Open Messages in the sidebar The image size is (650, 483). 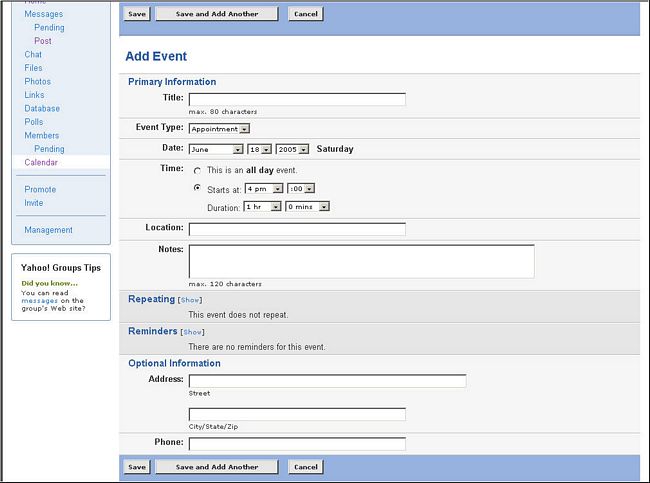pos(44,14)
